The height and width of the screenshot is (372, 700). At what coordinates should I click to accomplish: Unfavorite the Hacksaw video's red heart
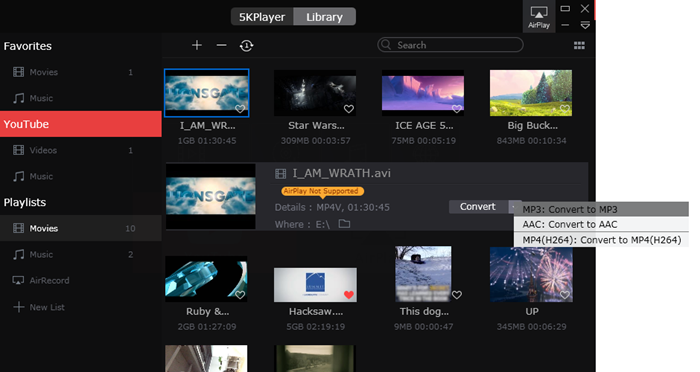349,295
